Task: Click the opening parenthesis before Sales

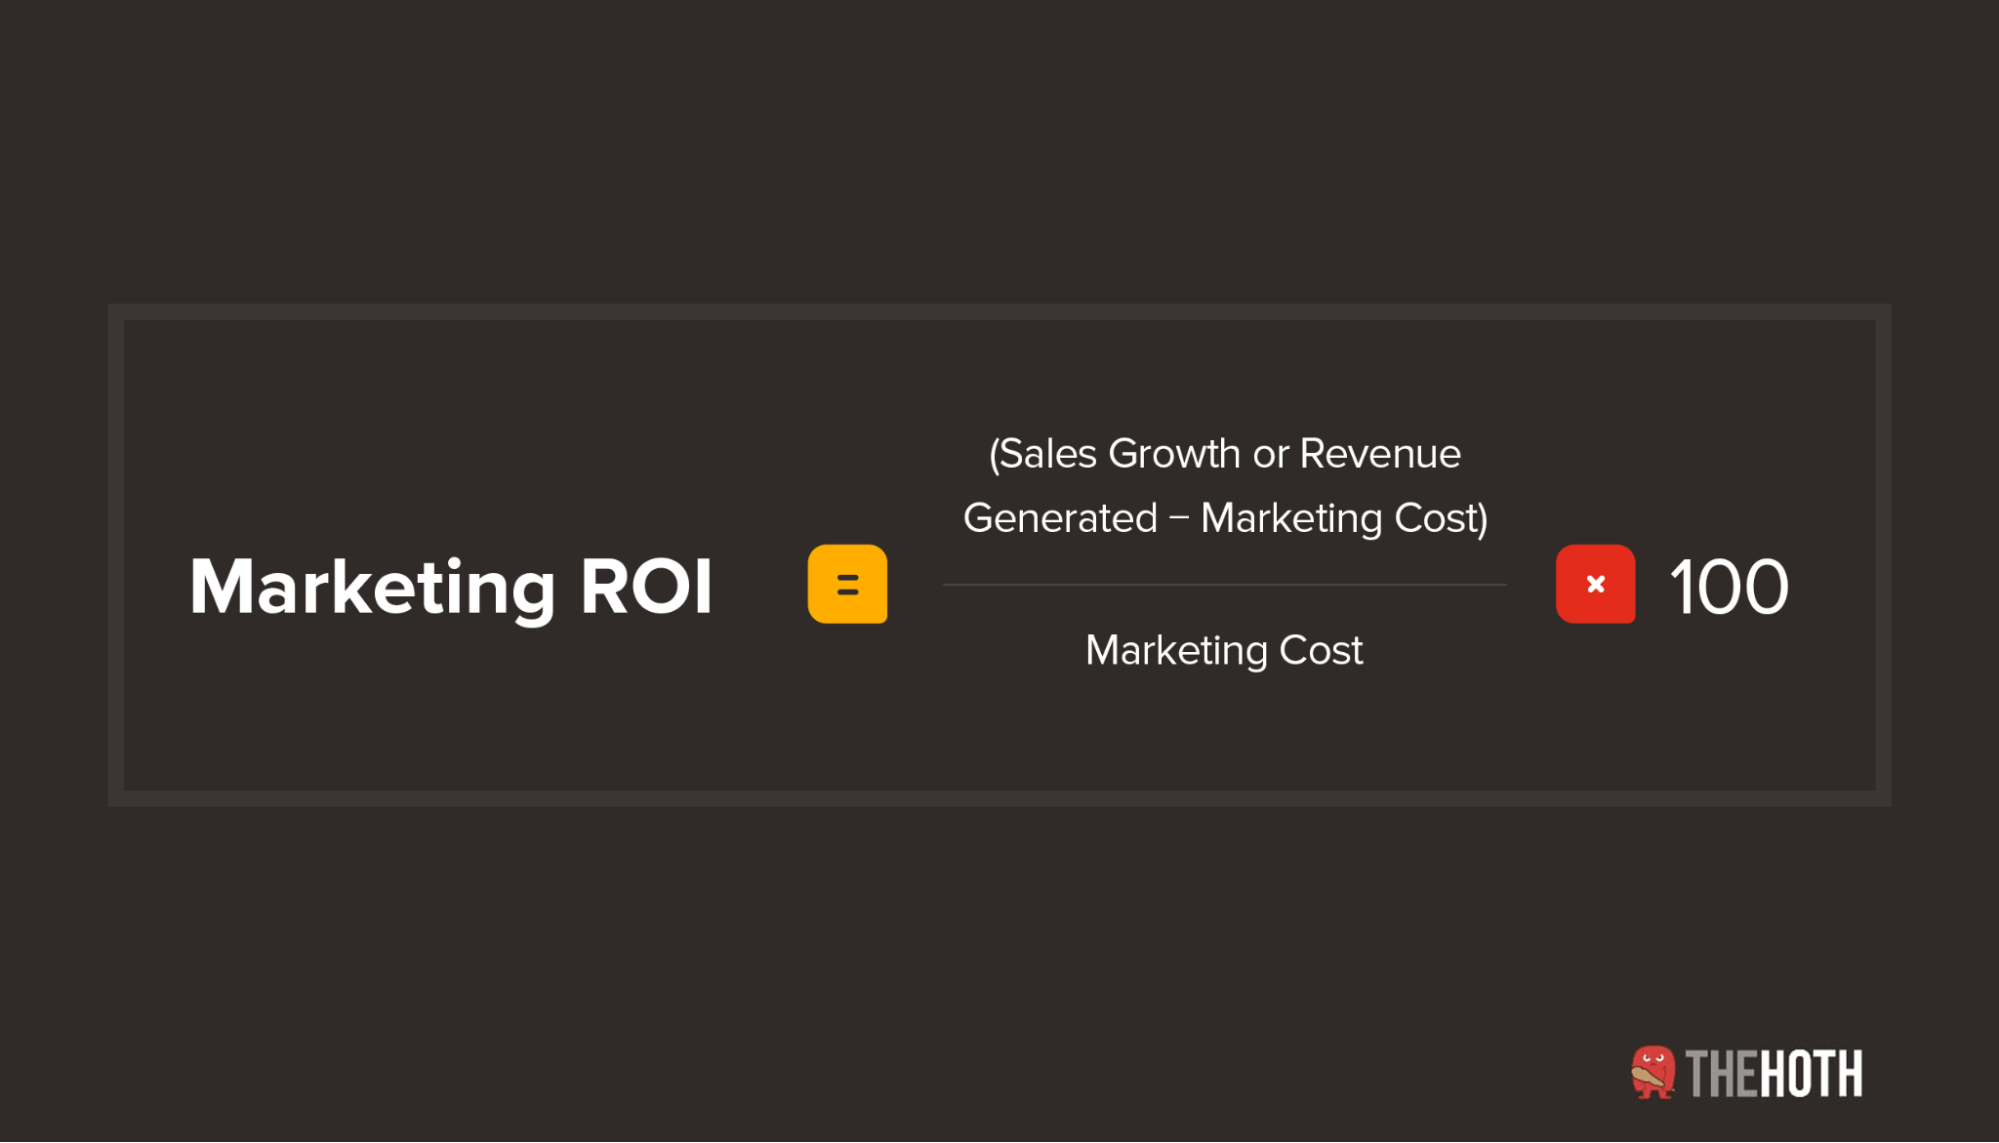Action: tap(994, 455)
